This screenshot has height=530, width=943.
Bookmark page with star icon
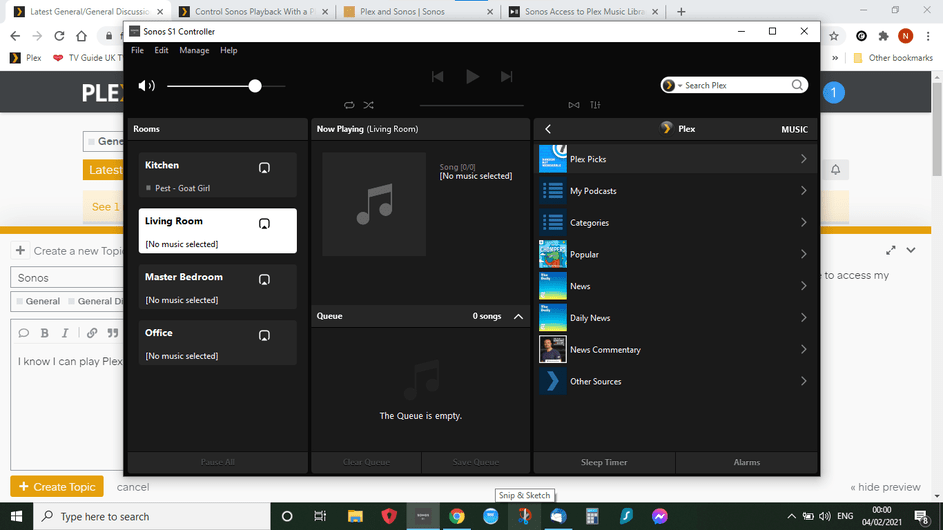pyautogui.click(x=834, y=36)
